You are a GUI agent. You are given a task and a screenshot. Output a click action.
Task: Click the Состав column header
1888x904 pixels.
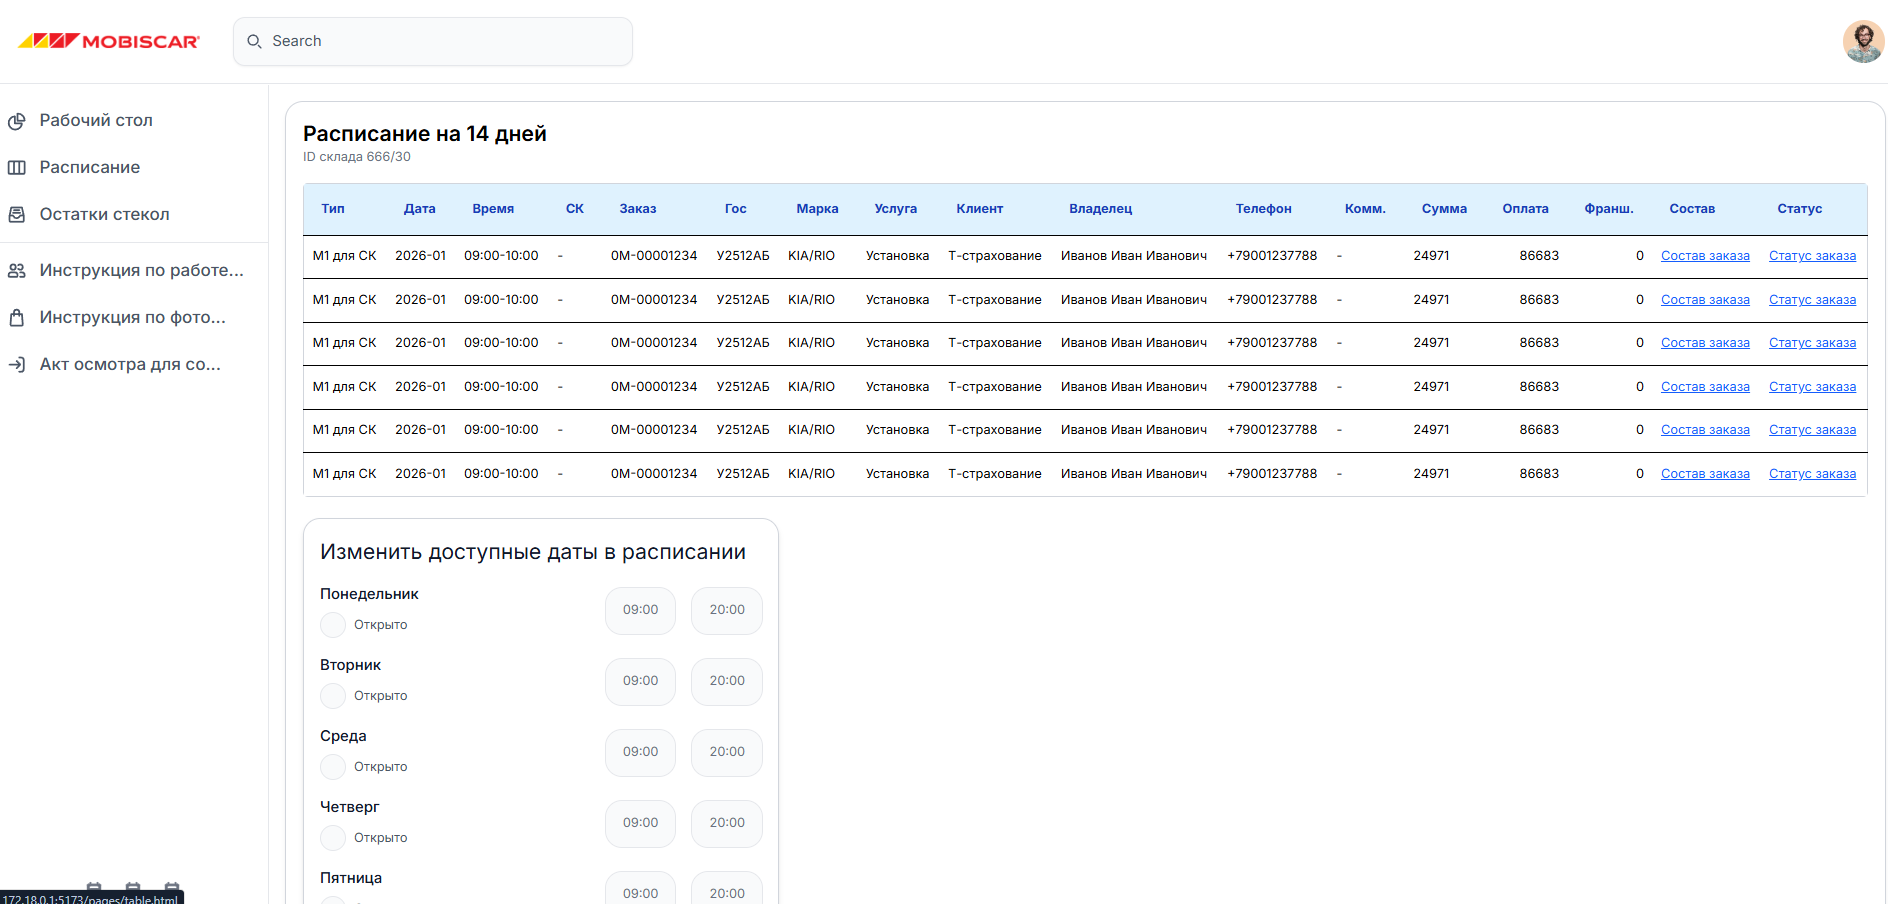[x=1692, y=209]
